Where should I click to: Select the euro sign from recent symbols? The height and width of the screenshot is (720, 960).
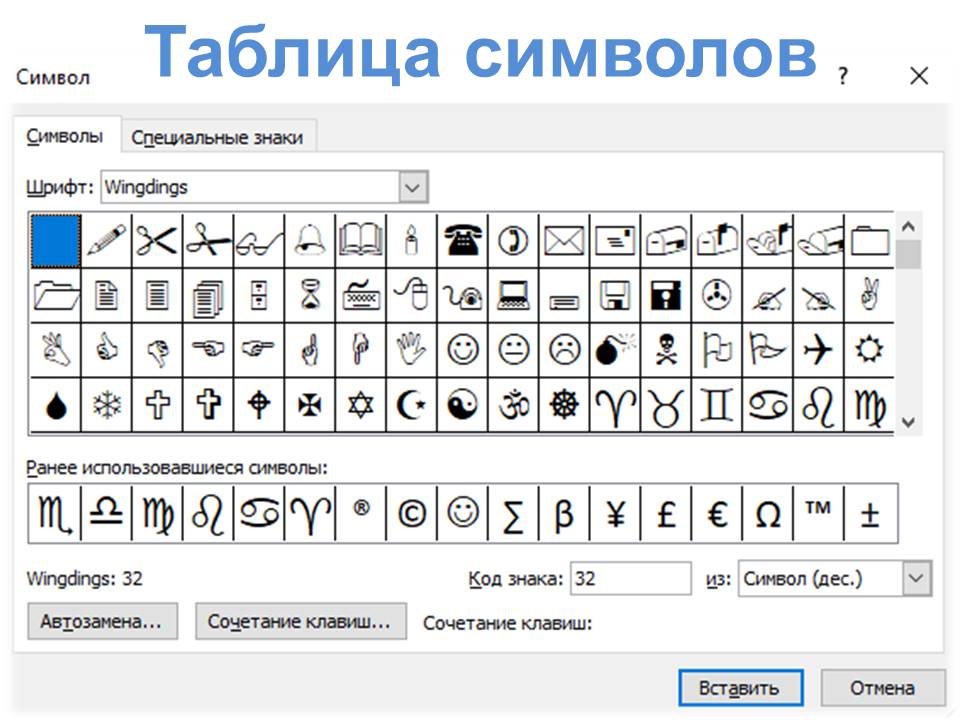[716, 514]
